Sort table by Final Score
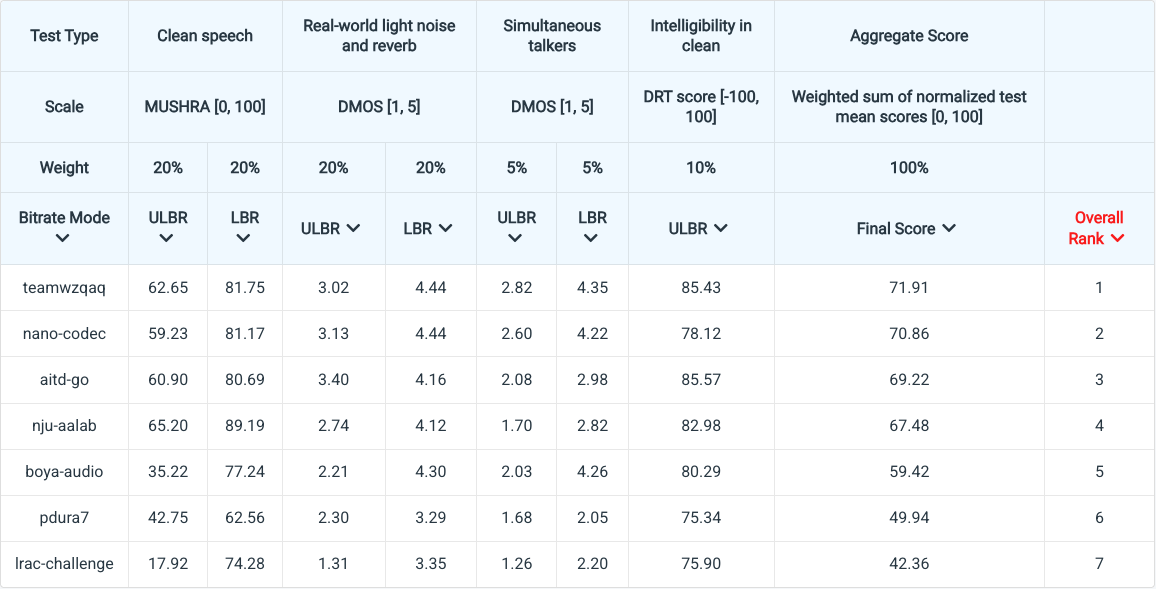 [948, 228]
